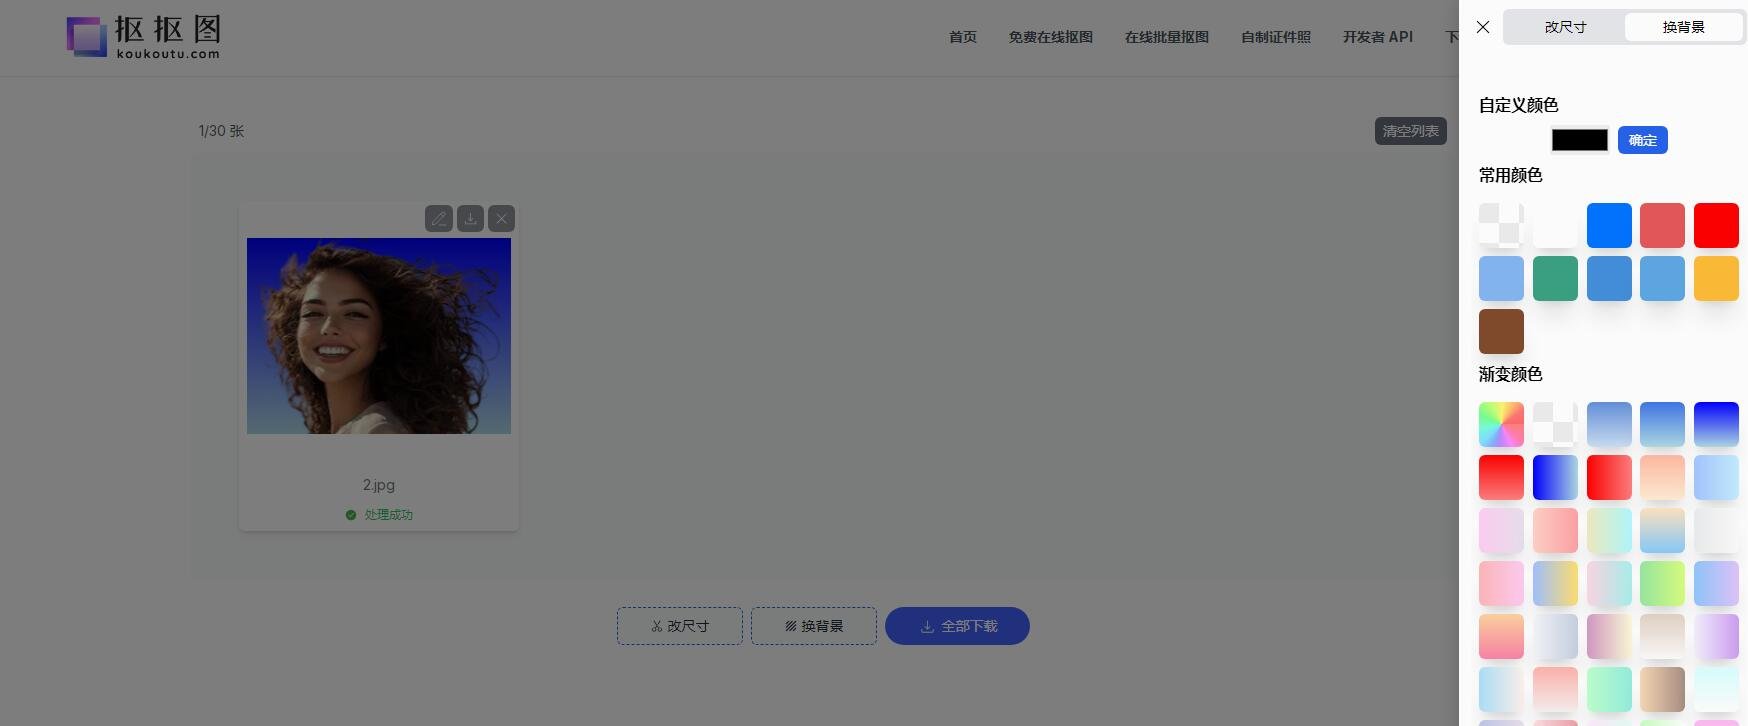Screen dimensions: 1748x726
Task: Open the black custom color picker
Action: 1579,140
